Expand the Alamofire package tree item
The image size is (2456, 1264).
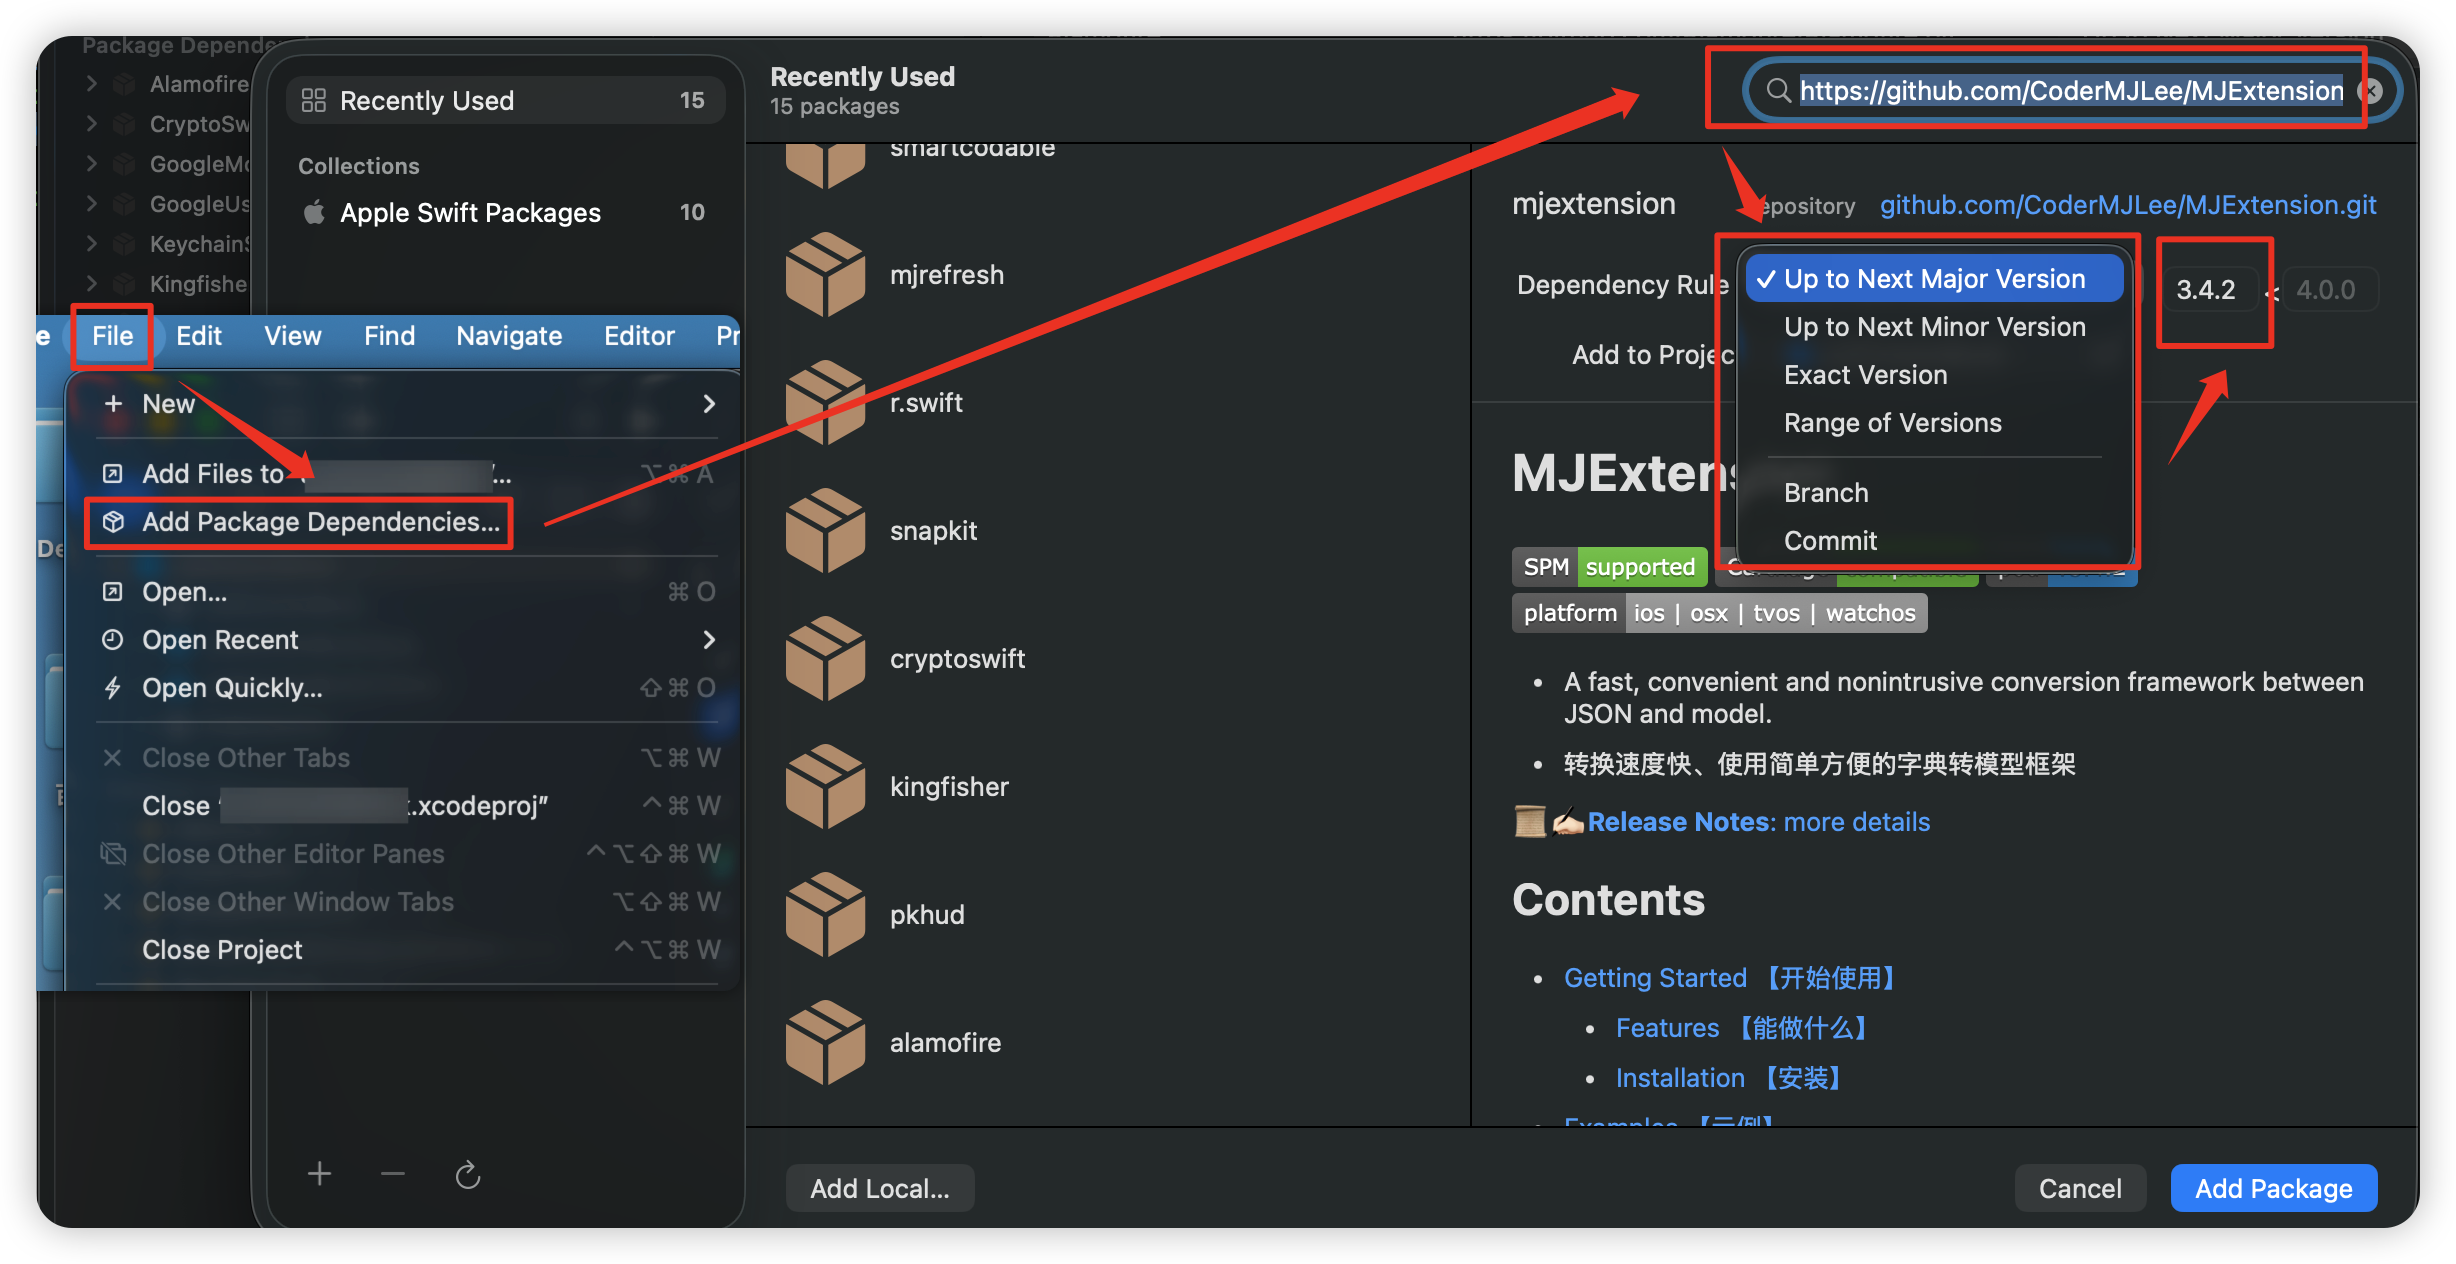pos(92,84)
